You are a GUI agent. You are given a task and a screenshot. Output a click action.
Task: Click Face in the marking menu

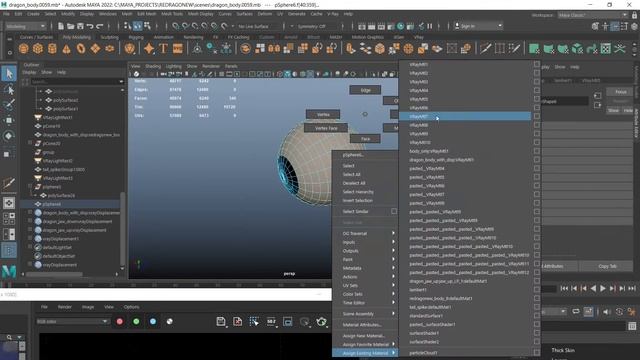tap(365, 139)
